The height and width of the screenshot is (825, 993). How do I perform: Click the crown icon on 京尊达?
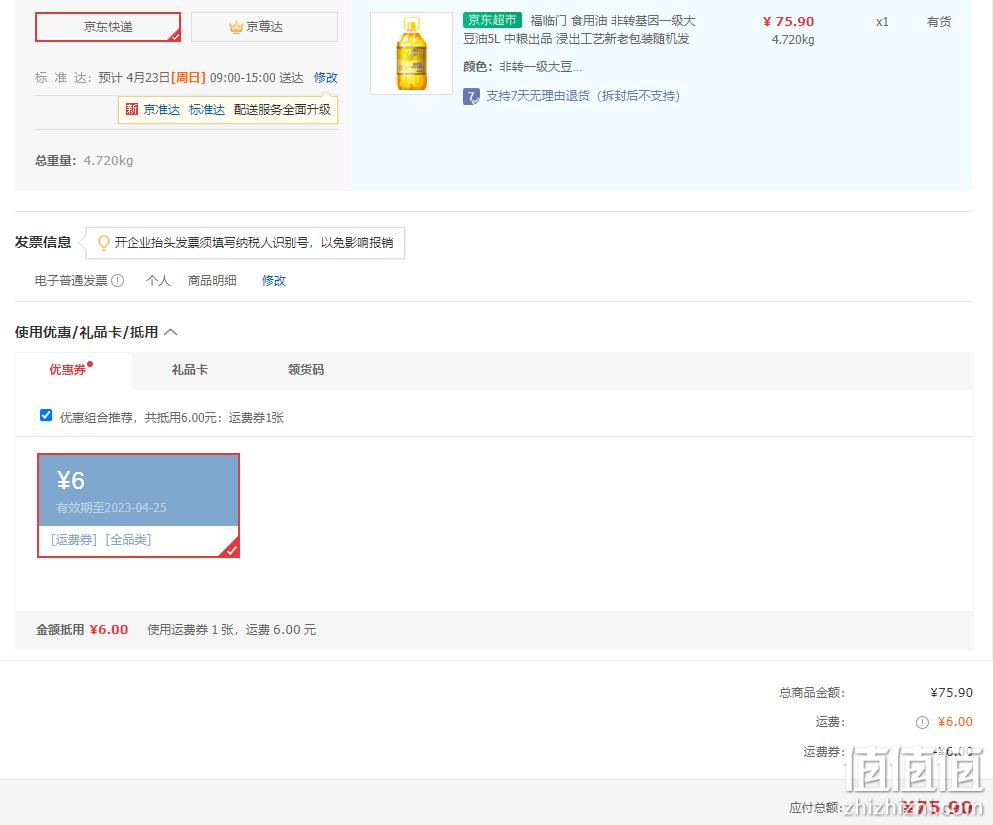point(236,27)
